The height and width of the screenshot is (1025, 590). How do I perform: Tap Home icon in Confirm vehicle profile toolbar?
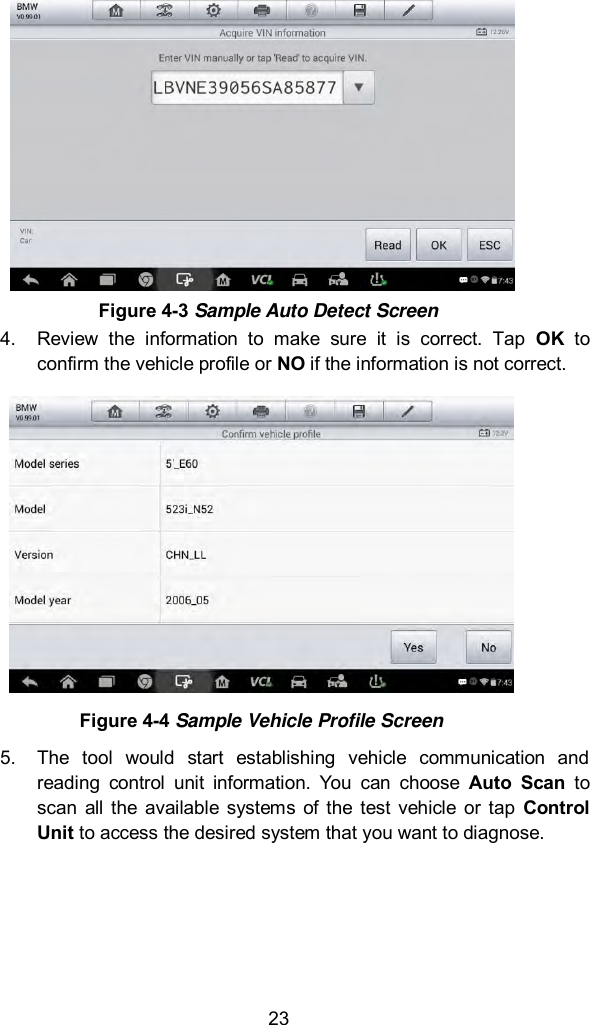click(115, 411)
